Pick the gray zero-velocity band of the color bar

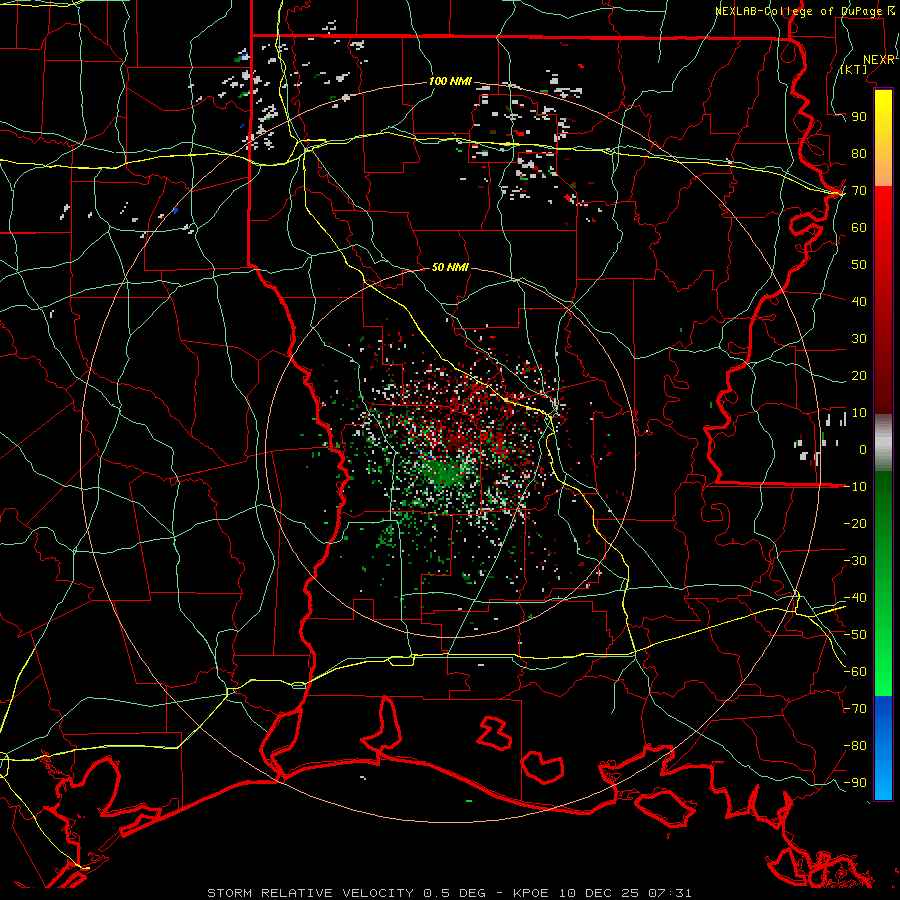click(x=883, y=442)
